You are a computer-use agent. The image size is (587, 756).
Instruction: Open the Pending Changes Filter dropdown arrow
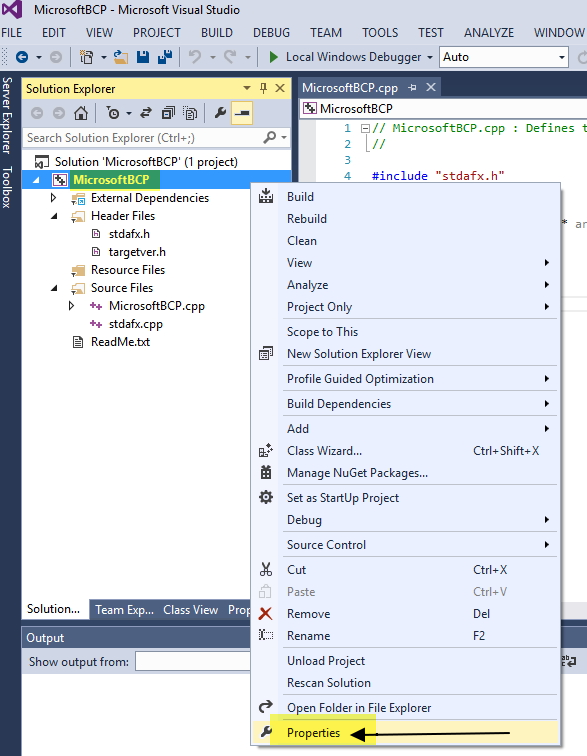[x=129, y=114]
